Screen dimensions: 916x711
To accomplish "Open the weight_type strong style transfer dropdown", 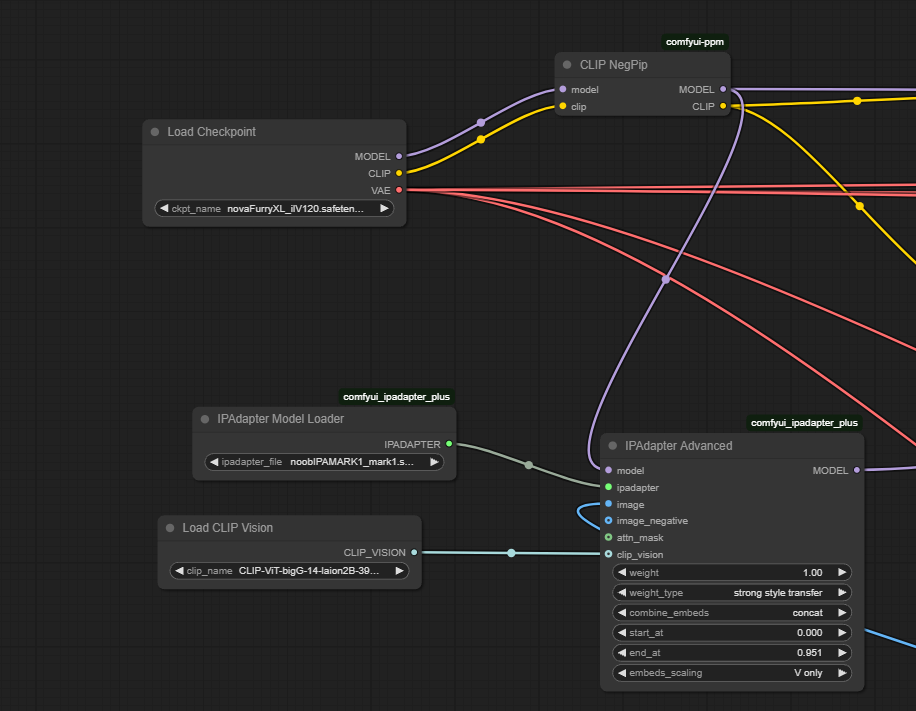I will click(x=732, y=592).
